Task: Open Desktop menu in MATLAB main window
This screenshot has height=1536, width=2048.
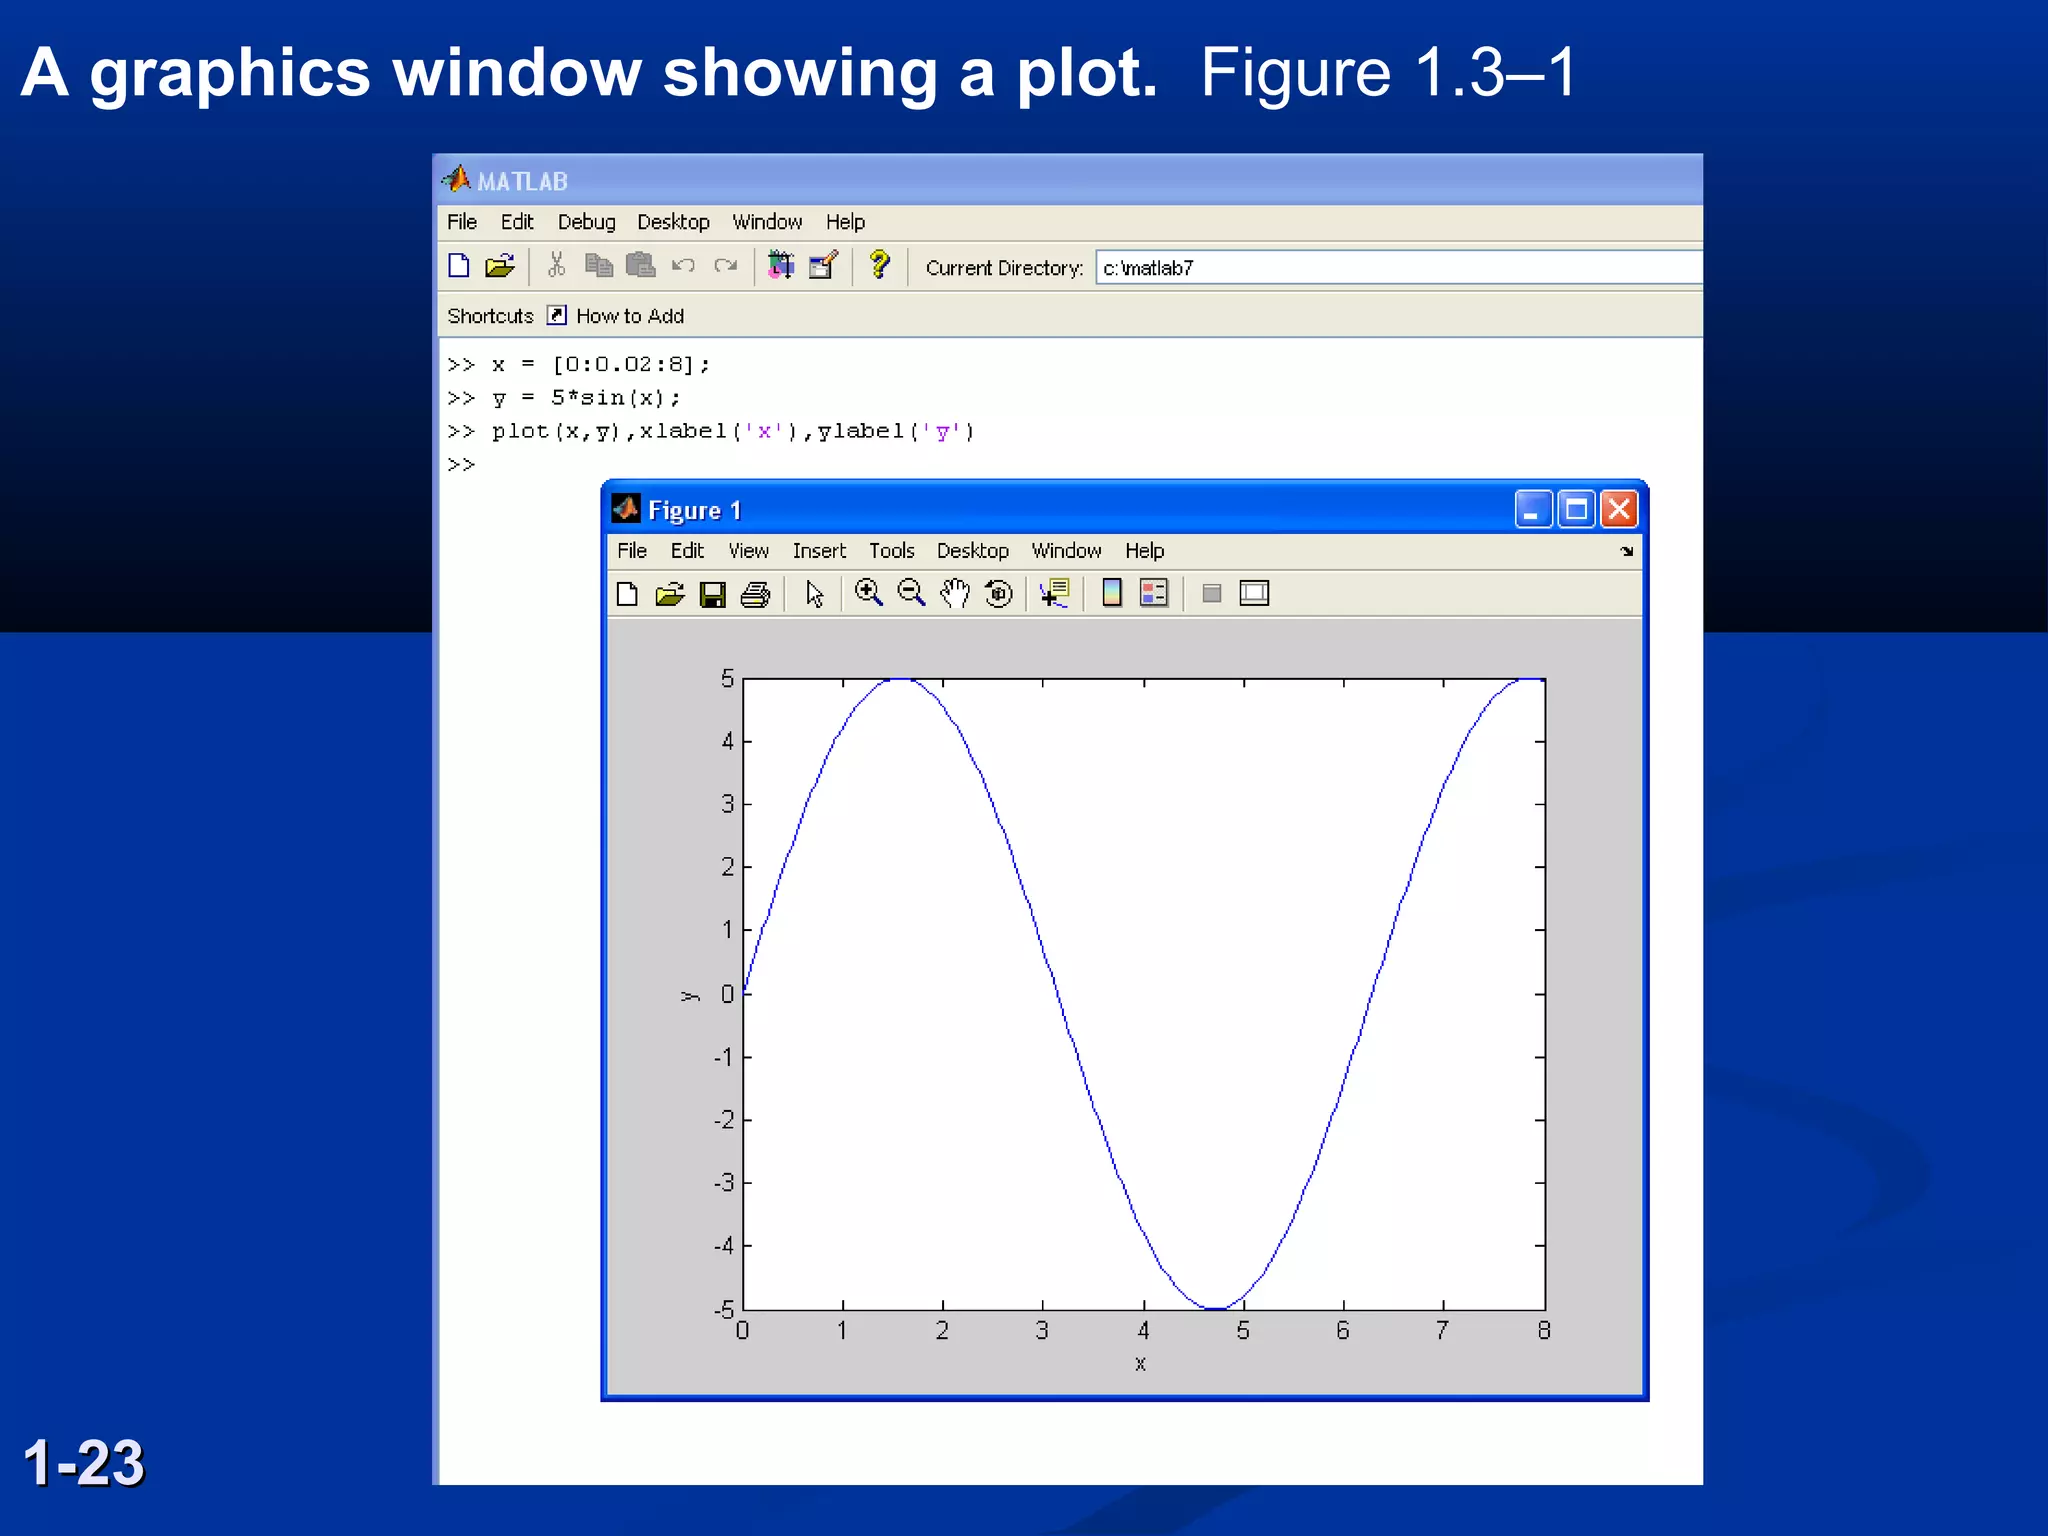Action: tap(673, 222)
